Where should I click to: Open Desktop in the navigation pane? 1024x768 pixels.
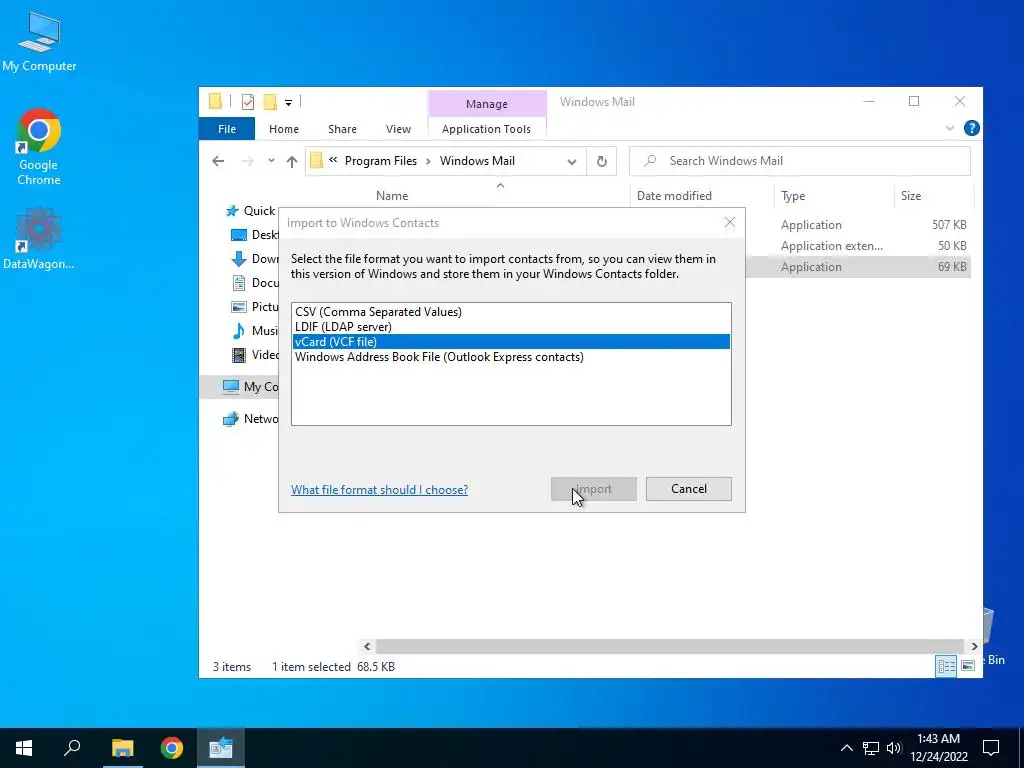pyautogui.click(x=256, y=235)
